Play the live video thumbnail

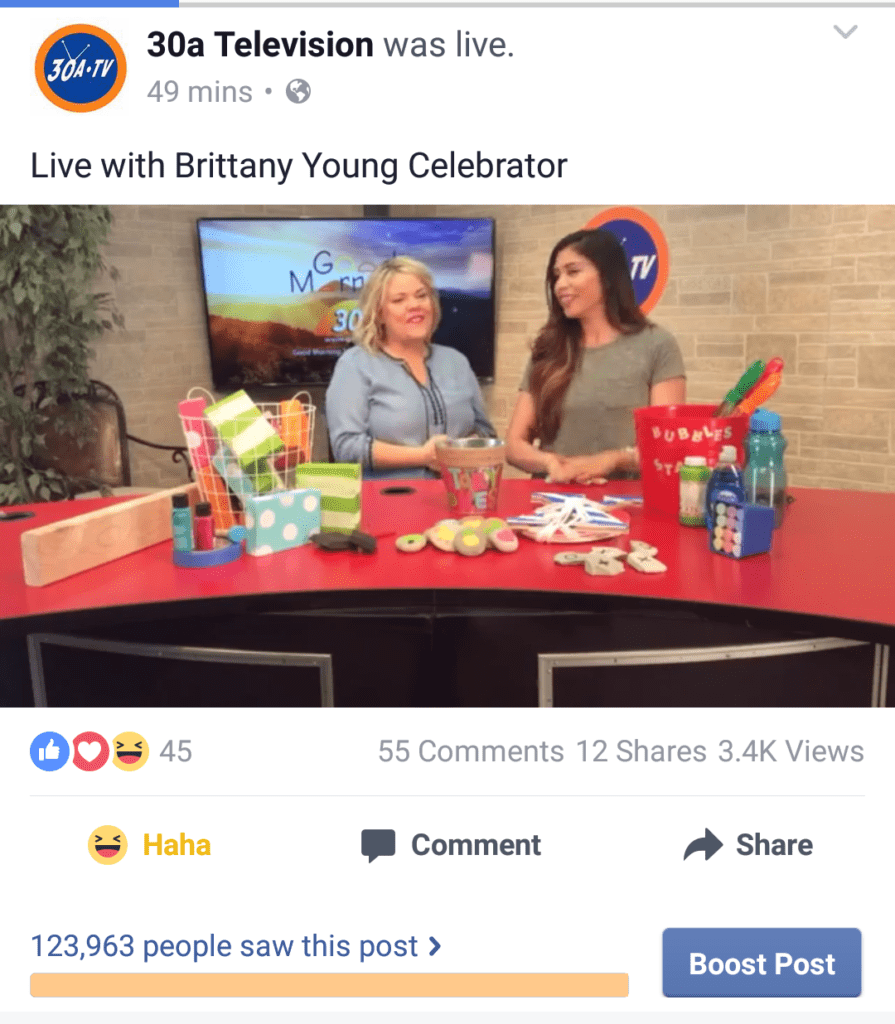pyautogui.click(x=448, y=456)
